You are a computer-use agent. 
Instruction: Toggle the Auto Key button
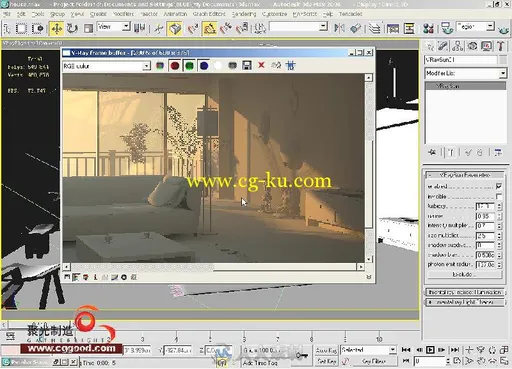click(x=326, y=350)
